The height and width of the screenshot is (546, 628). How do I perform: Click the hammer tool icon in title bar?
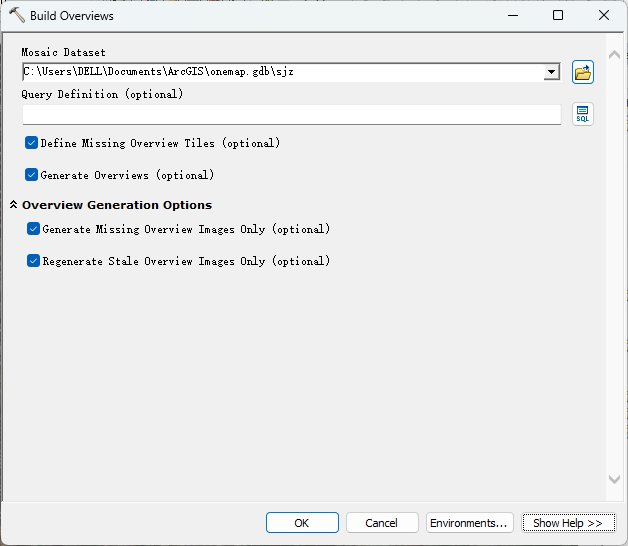pyautogui.click(x=16, y=15)
